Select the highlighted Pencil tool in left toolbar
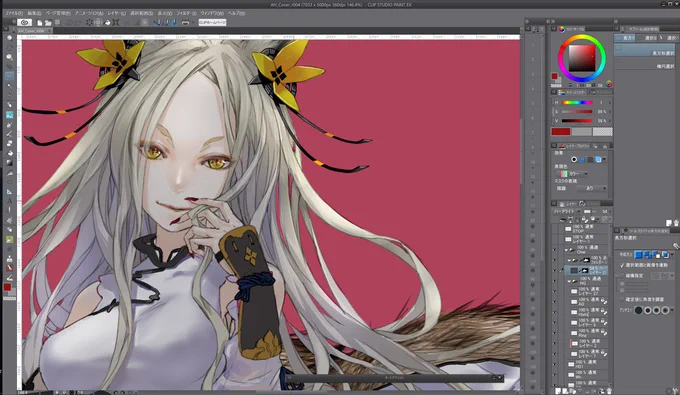 10,115
